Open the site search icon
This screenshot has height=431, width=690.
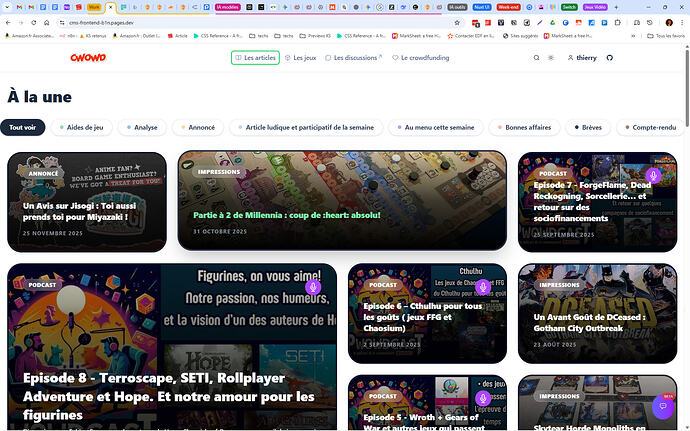(x=536, y=58)
